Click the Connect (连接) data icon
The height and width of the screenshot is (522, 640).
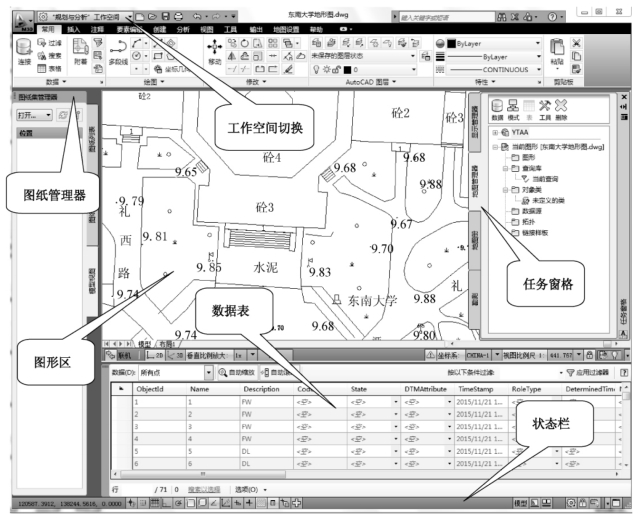pyautogui.click(x=24, y=51)
